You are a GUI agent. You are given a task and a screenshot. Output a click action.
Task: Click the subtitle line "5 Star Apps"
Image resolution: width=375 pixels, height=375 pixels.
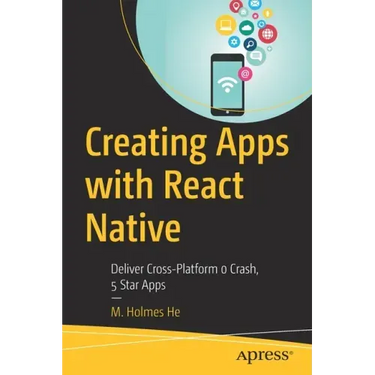(138, 286)
